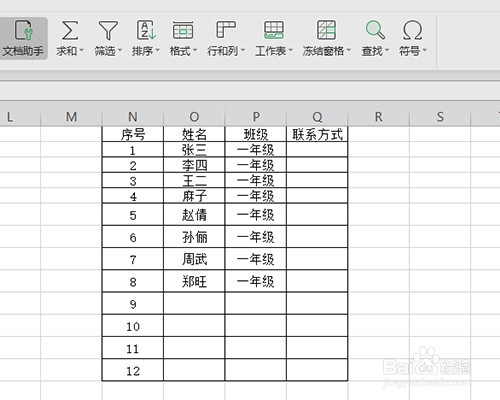The width and height of the screenshot is (500, 400).
Task: Select the 一年级 cell in 张三's row
Action: (x=256, y=150)
